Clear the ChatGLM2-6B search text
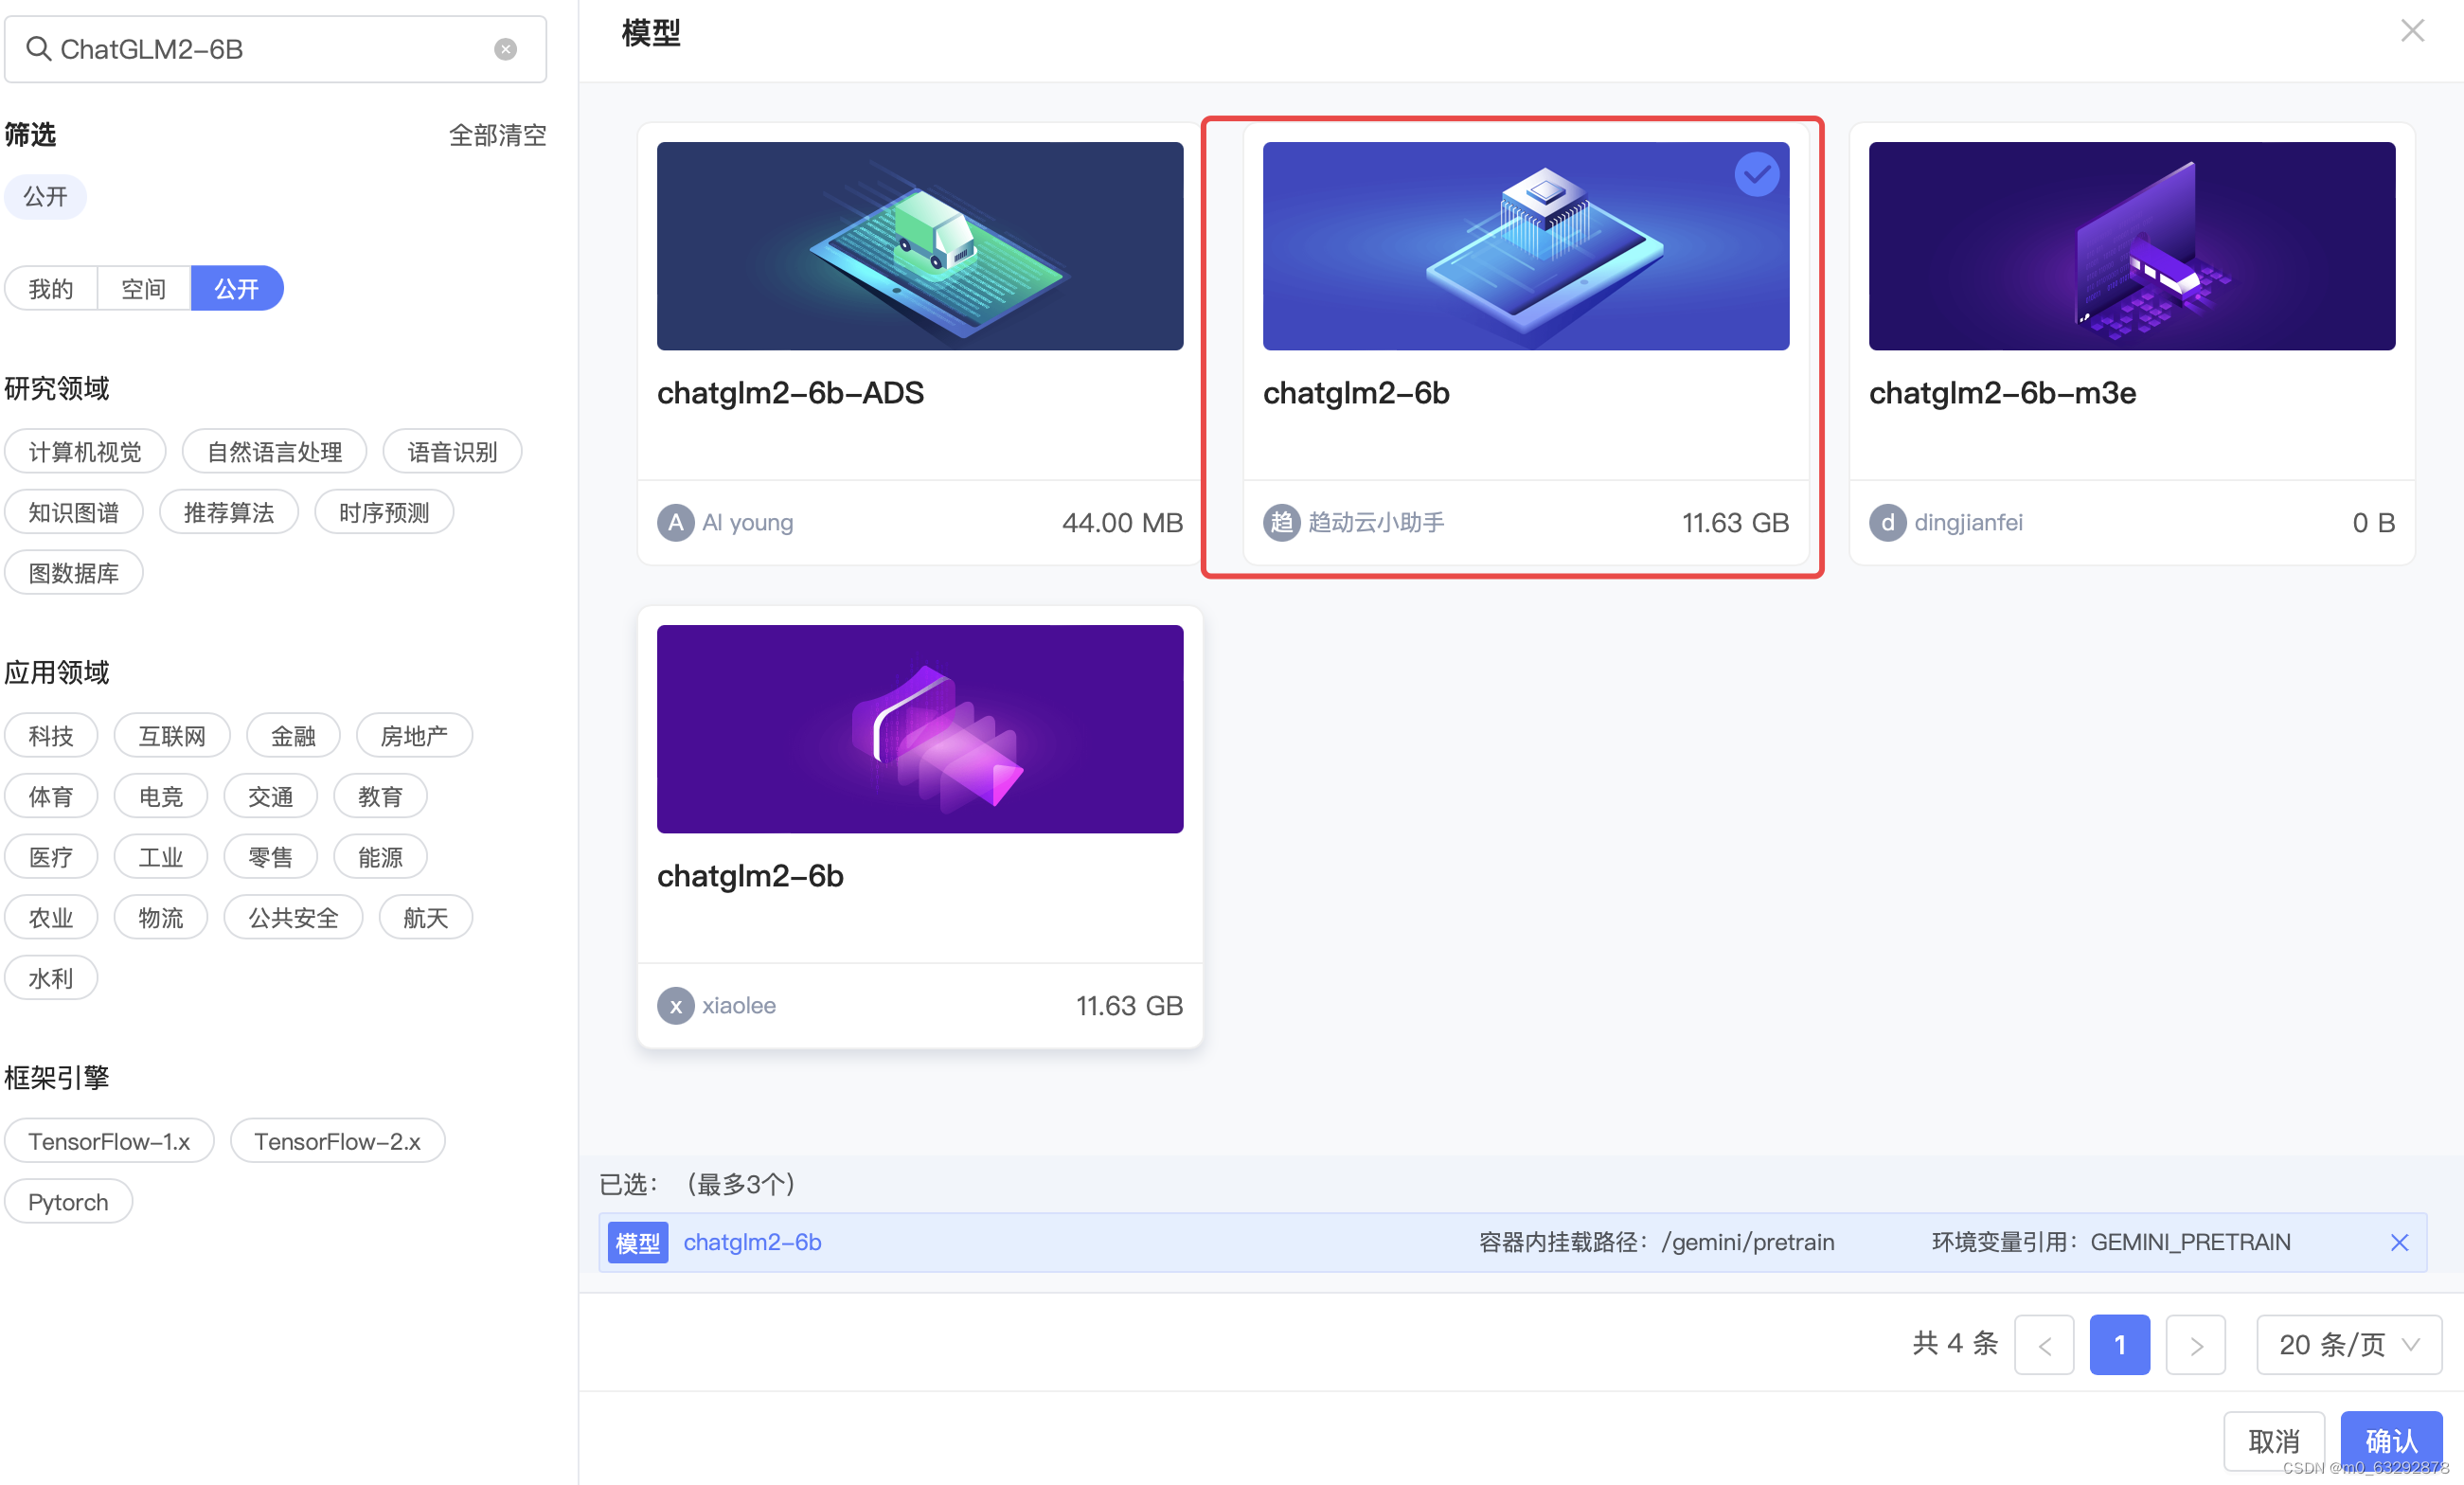2464x1485 pixels. [x=505, y=49]
